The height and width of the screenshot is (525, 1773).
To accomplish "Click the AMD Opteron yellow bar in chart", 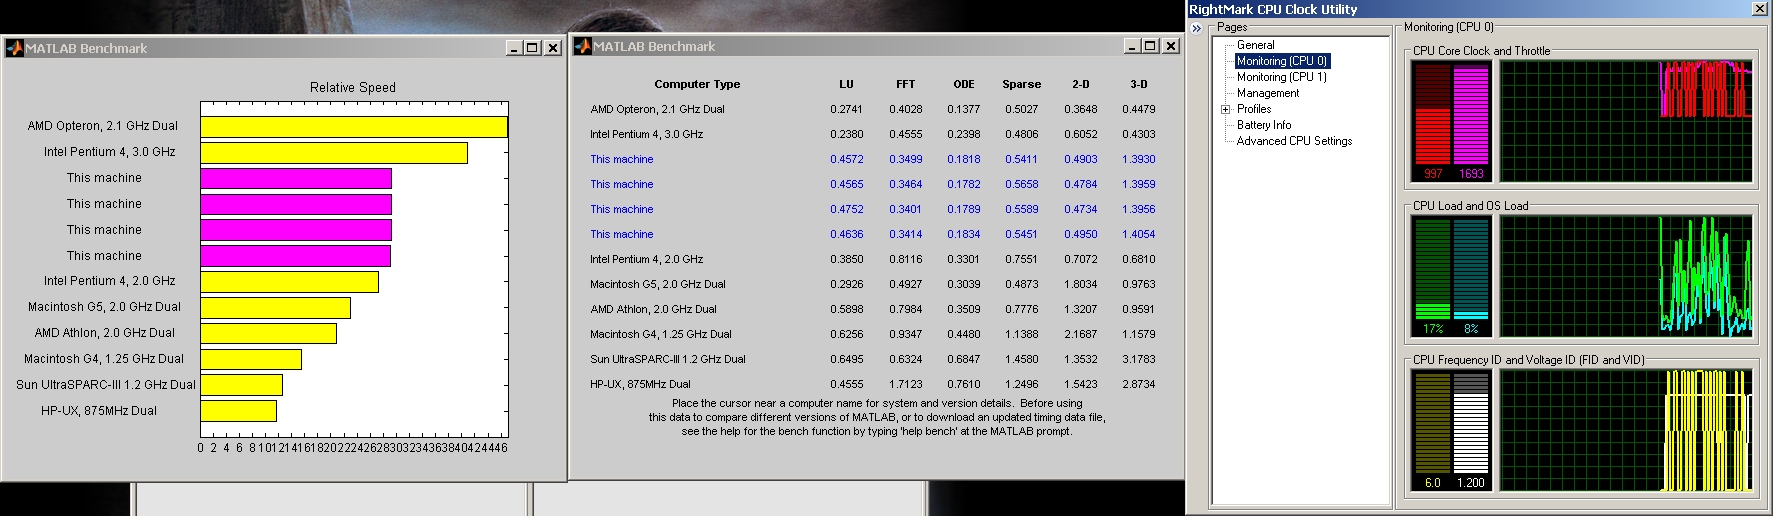I will 354,127.
